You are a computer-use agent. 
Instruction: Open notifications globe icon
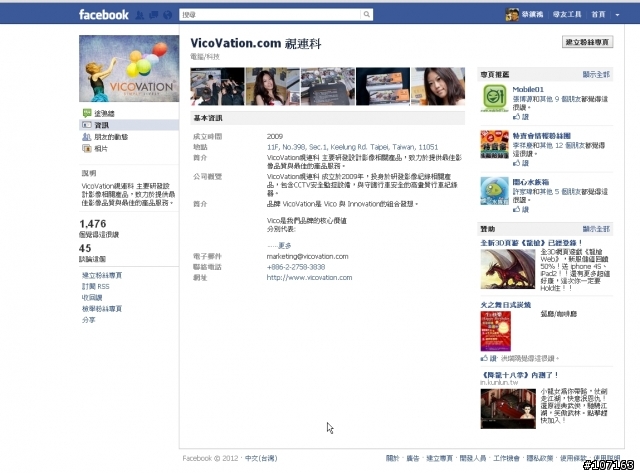(167, 15)
